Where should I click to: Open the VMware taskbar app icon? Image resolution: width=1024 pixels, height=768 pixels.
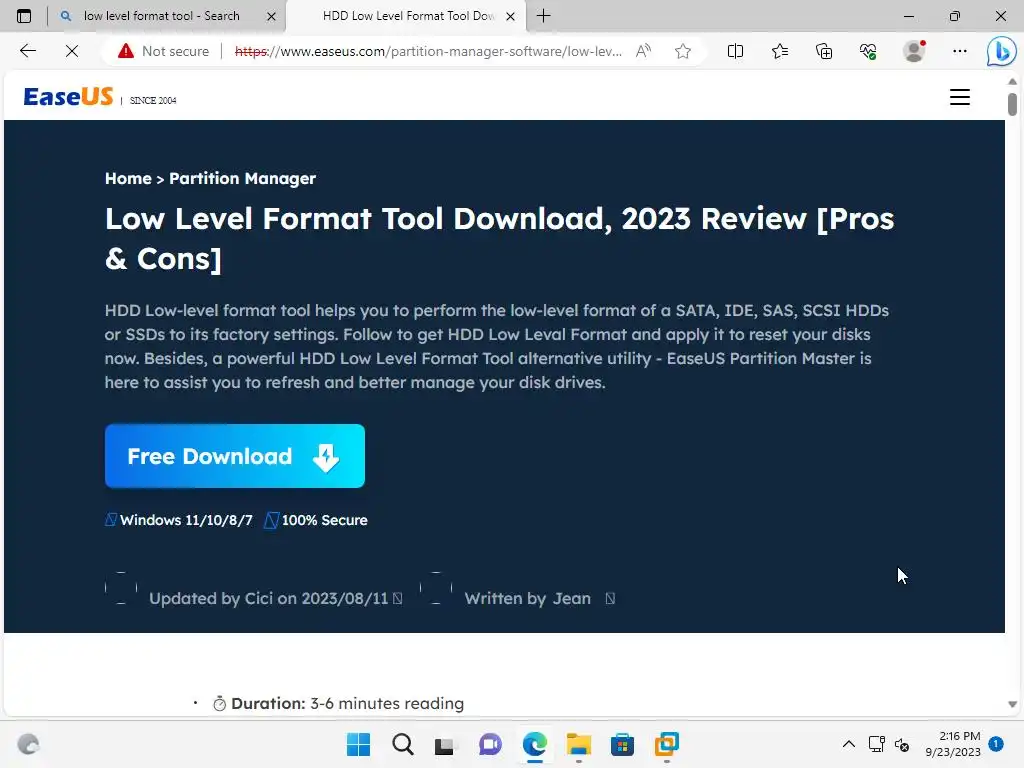tap(667, 744)
